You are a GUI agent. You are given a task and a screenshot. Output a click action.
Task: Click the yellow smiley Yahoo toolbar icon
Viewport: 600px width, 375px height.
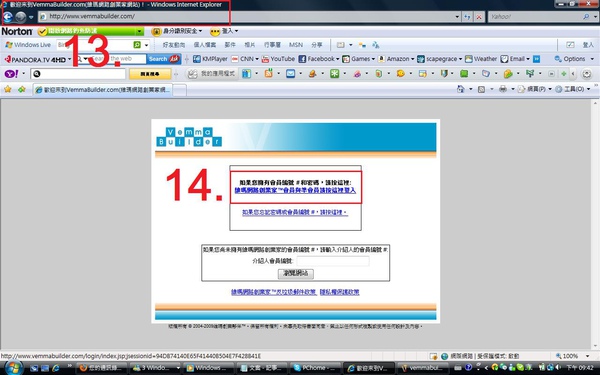coord(401,73)
